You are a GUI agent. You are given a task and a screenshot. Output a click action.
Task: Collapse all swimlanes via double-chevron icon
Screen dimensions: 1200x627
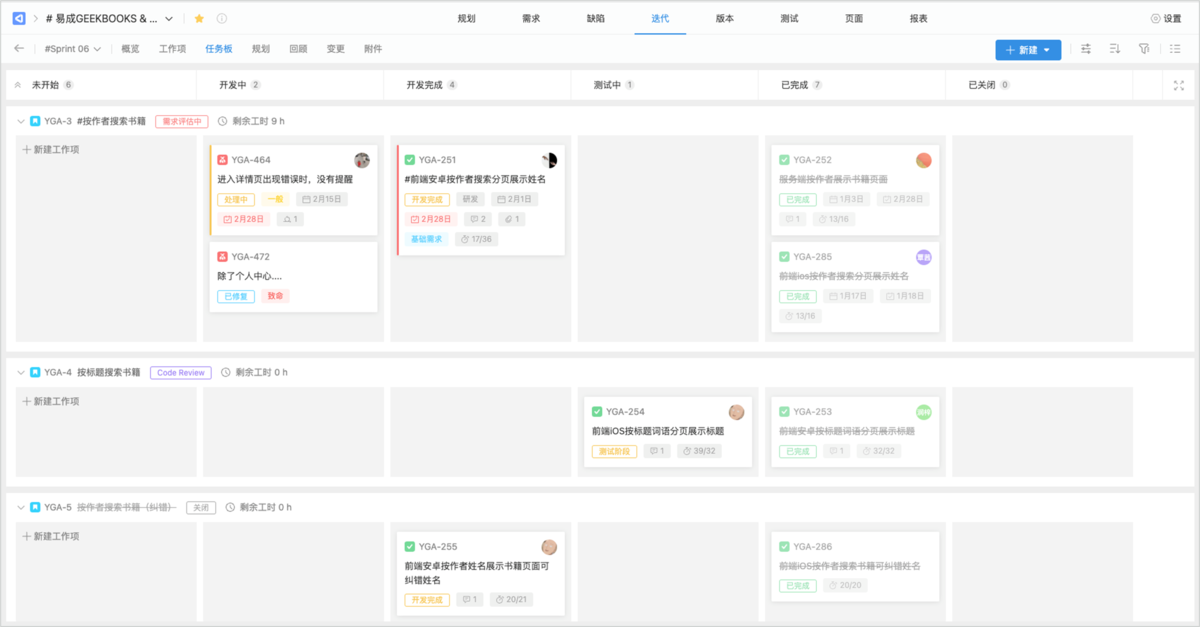(18, 85)
